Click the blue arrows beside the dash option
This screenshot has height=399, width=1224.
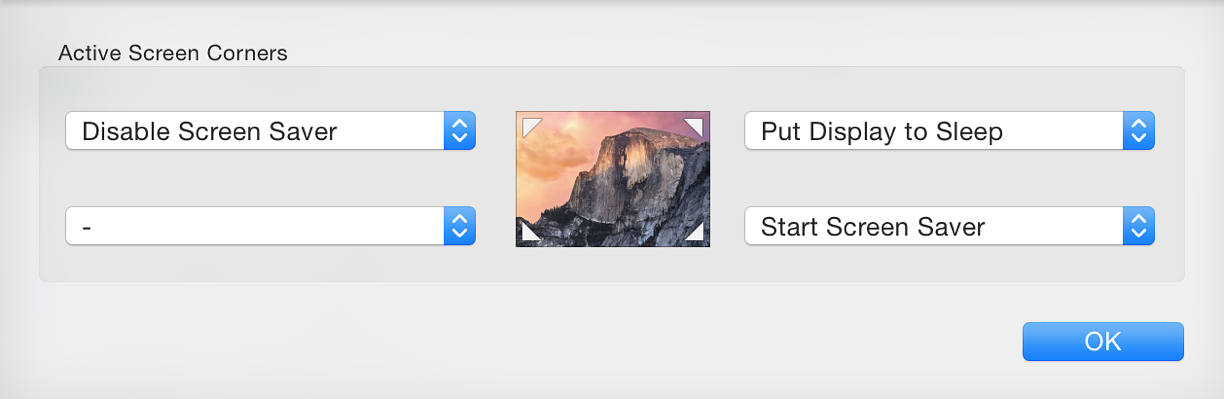(459, 226)
